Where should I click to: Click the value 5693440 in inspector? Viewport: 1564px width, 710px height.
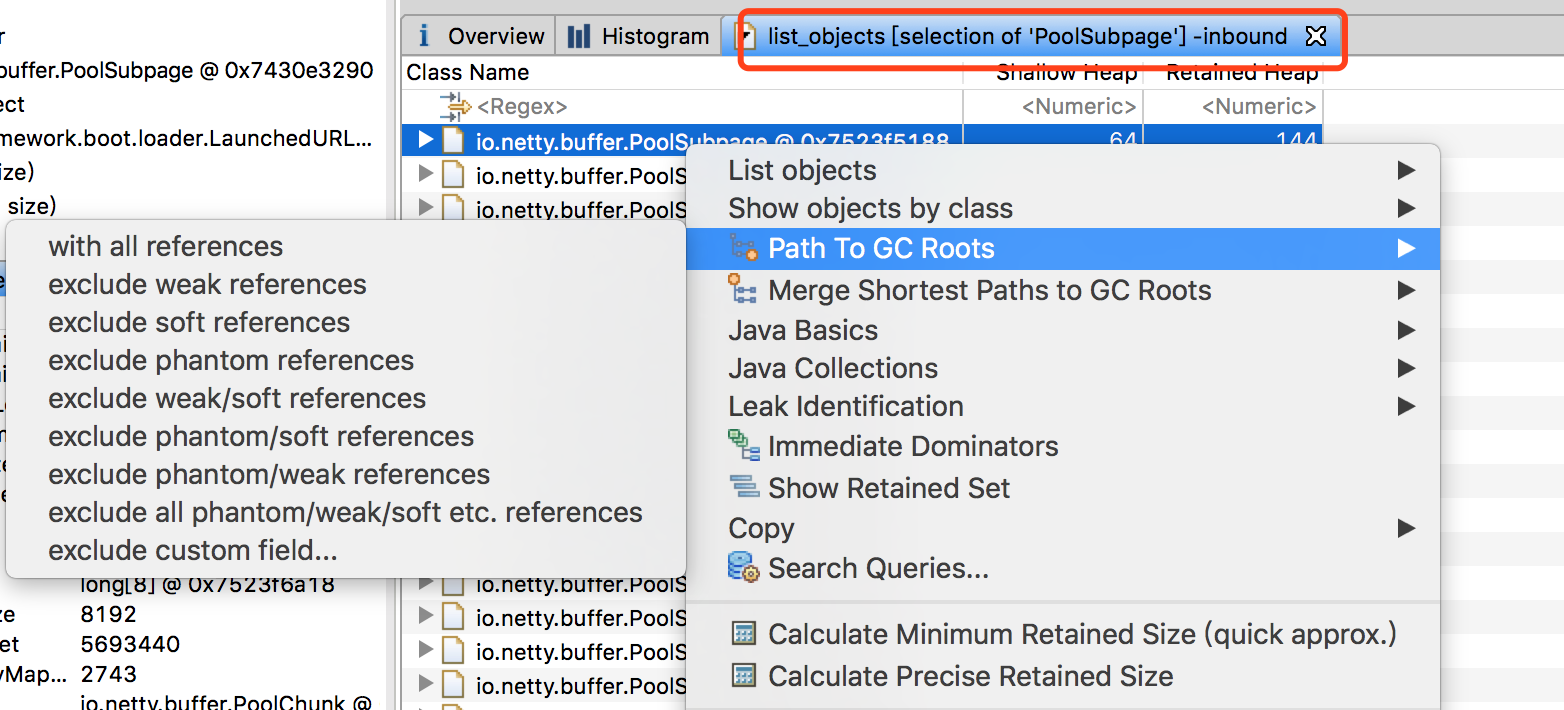(x=130, y=644)
